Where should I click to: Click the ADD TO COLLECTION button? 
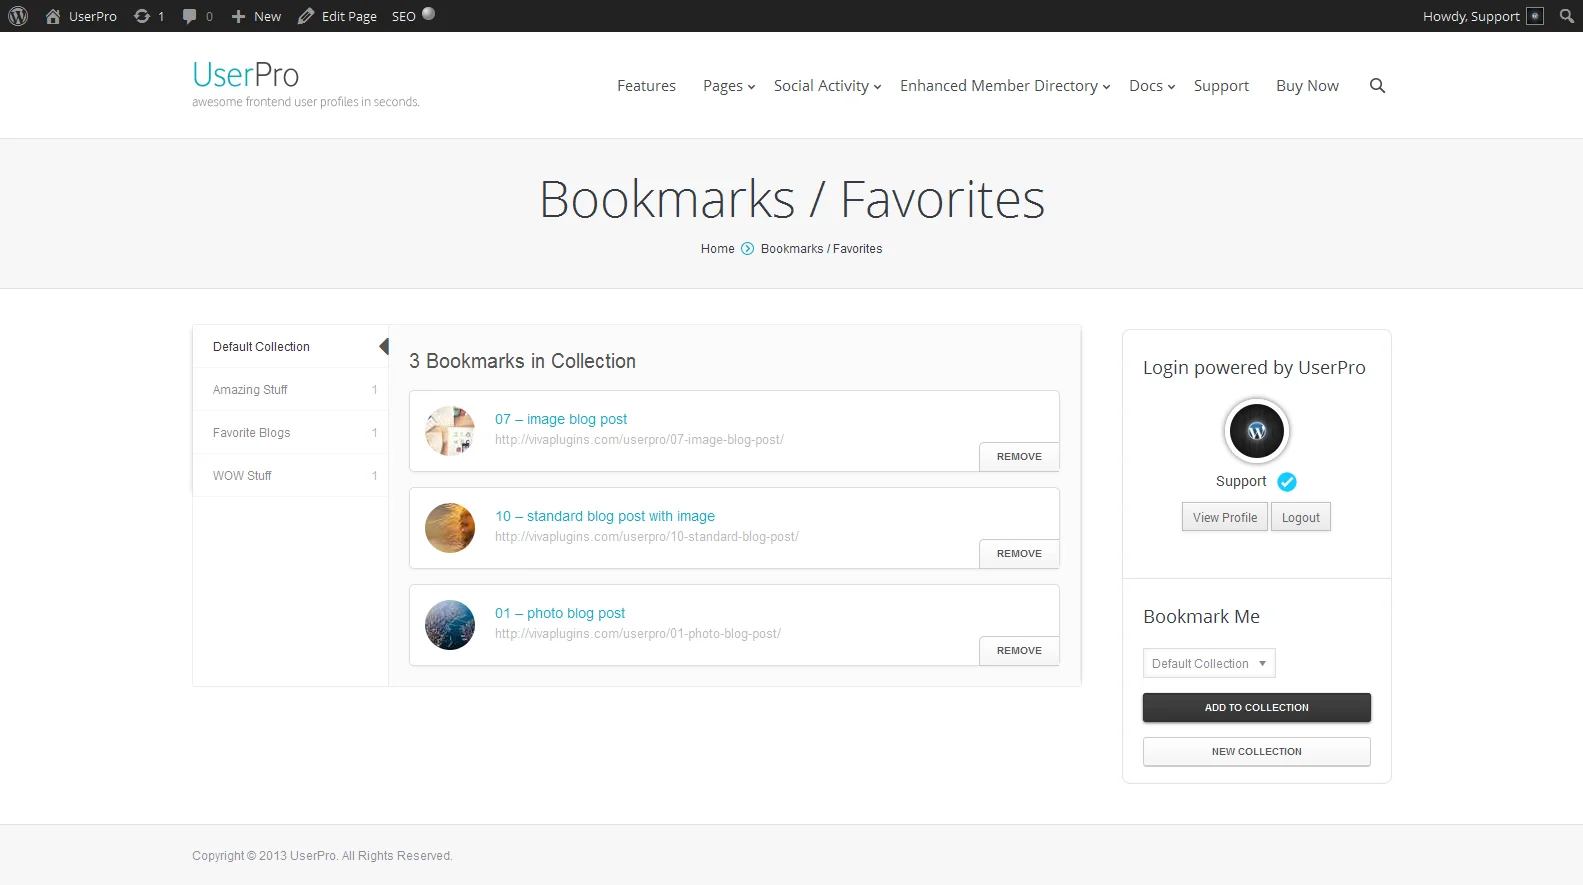click(x=1257, y=707)
